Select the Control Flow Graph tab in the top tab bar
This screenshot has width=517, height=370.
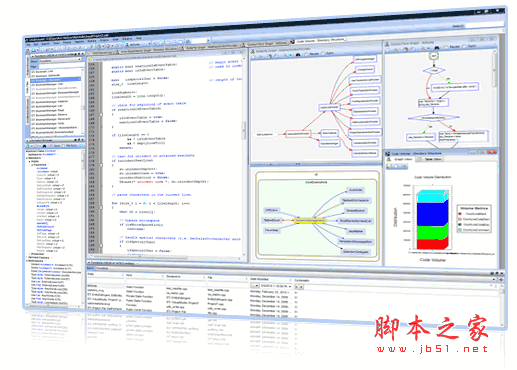(267, 43)
